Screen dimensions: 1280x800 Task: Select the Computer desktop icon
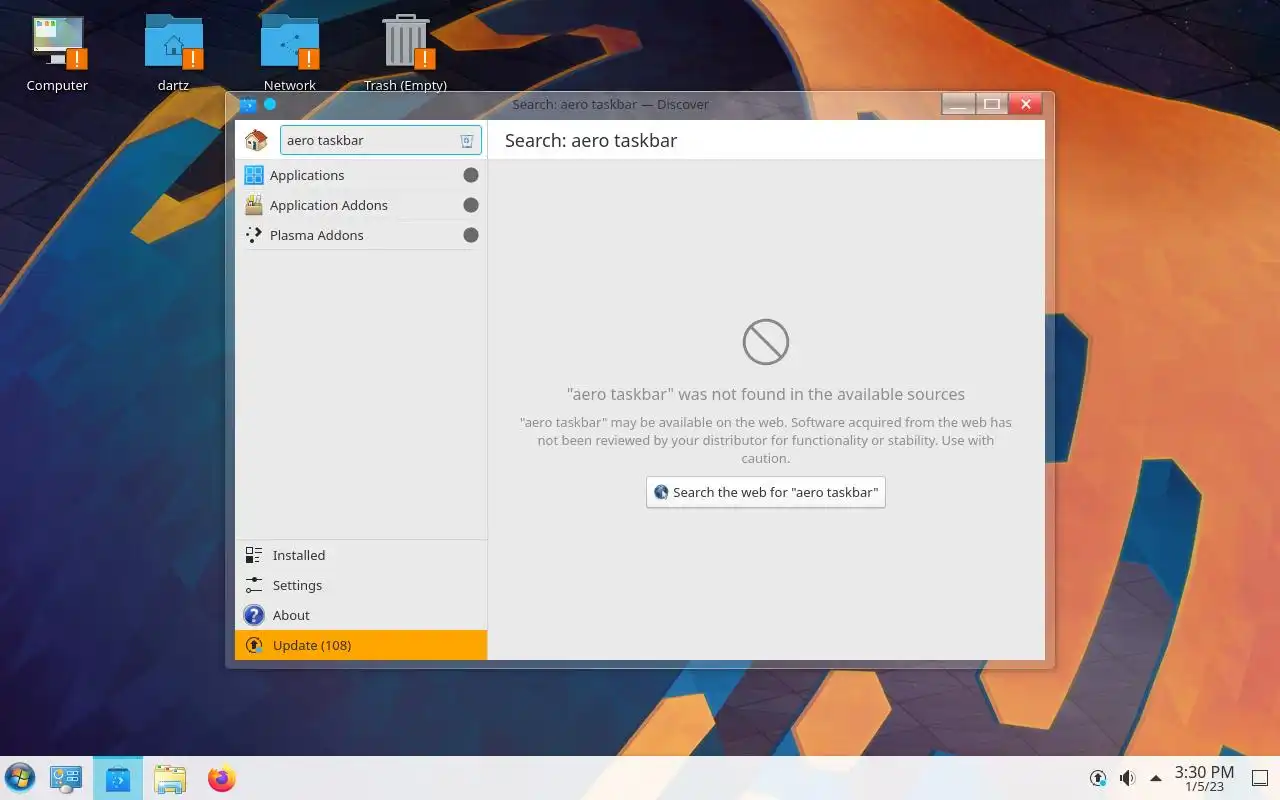(57, 54)
